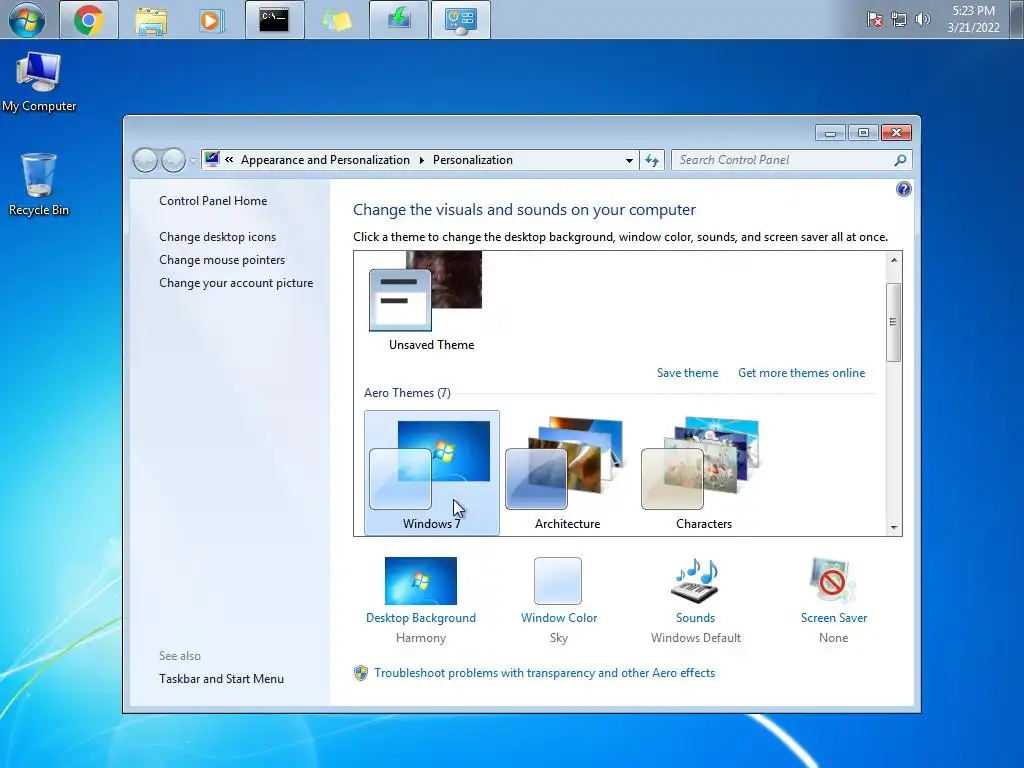Apply the Architecture theme
The height and width of the screenshot is (768, 1024).
(x=568, y=473)
